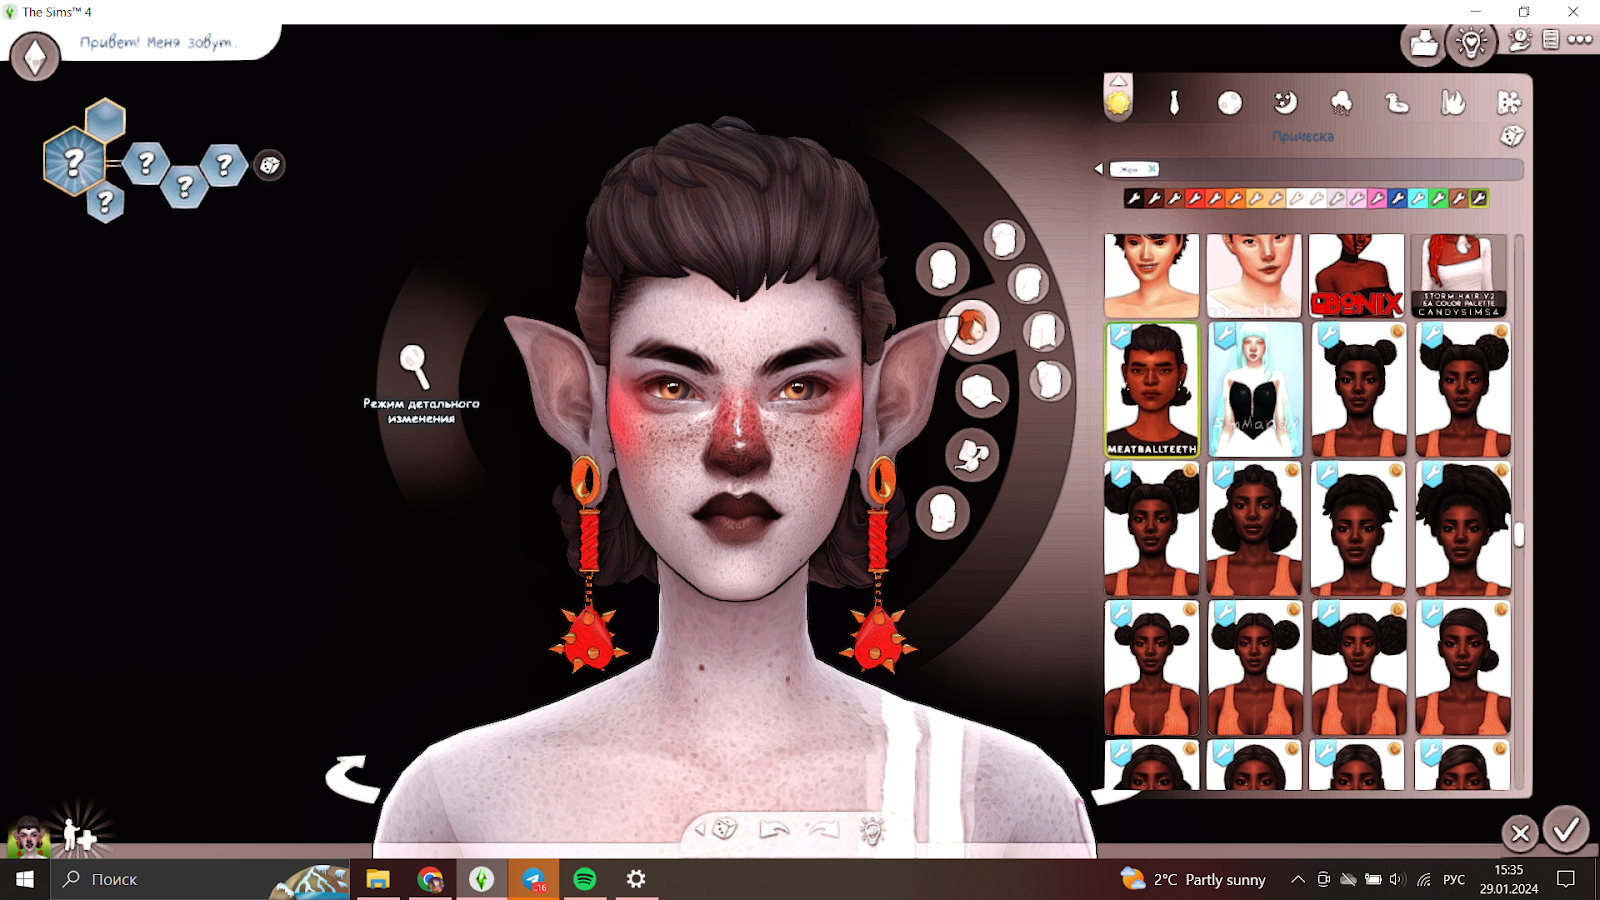Open the save to gallery icon
The image size is (1600, 900).
click(1424, 43)
